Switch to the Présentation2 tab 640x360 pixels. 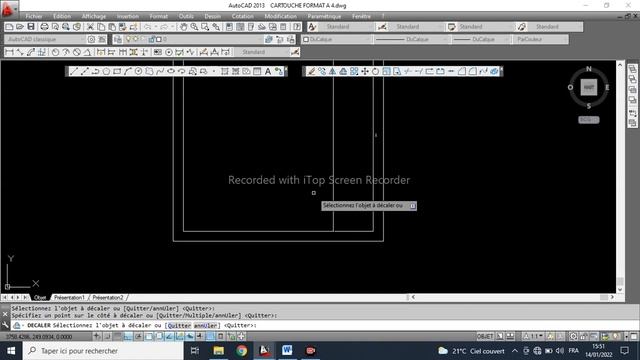(x=108, y=298)
